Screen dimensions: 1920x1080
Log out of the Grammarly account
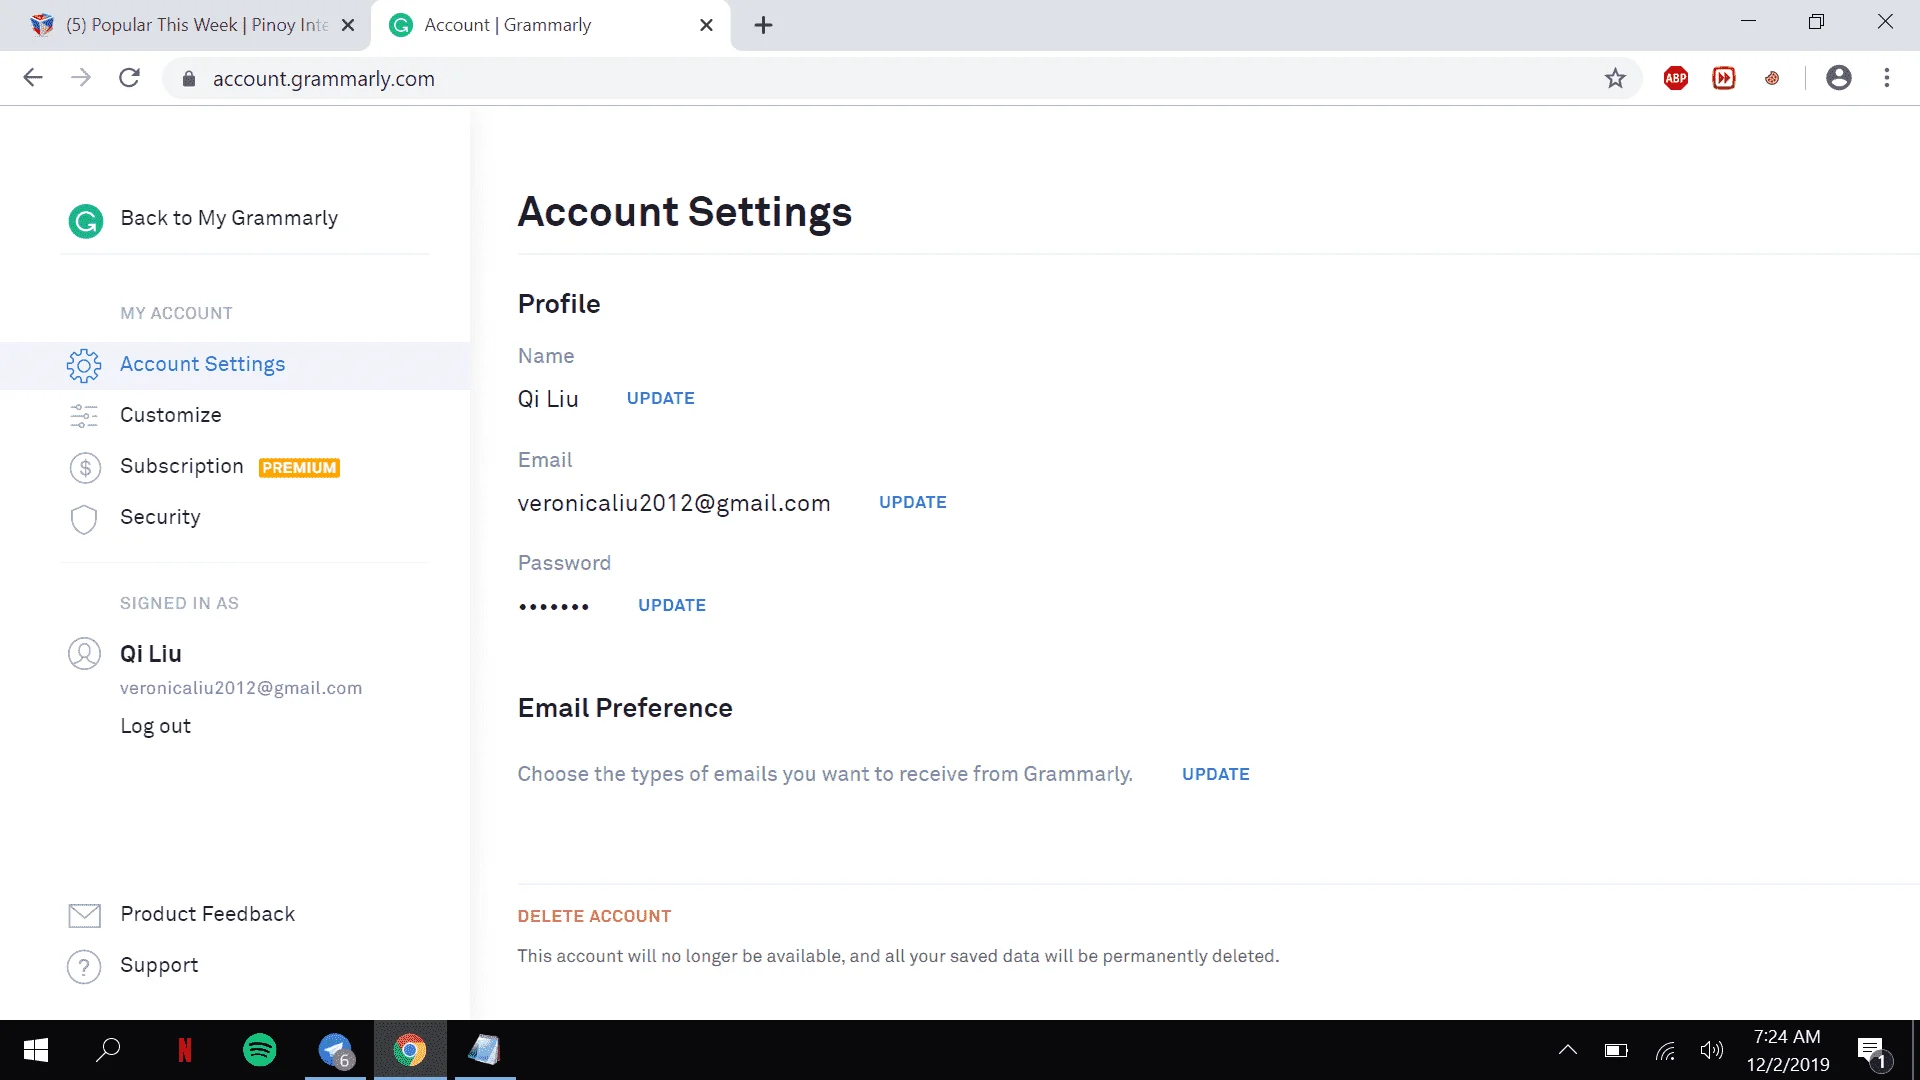[155, 726]
